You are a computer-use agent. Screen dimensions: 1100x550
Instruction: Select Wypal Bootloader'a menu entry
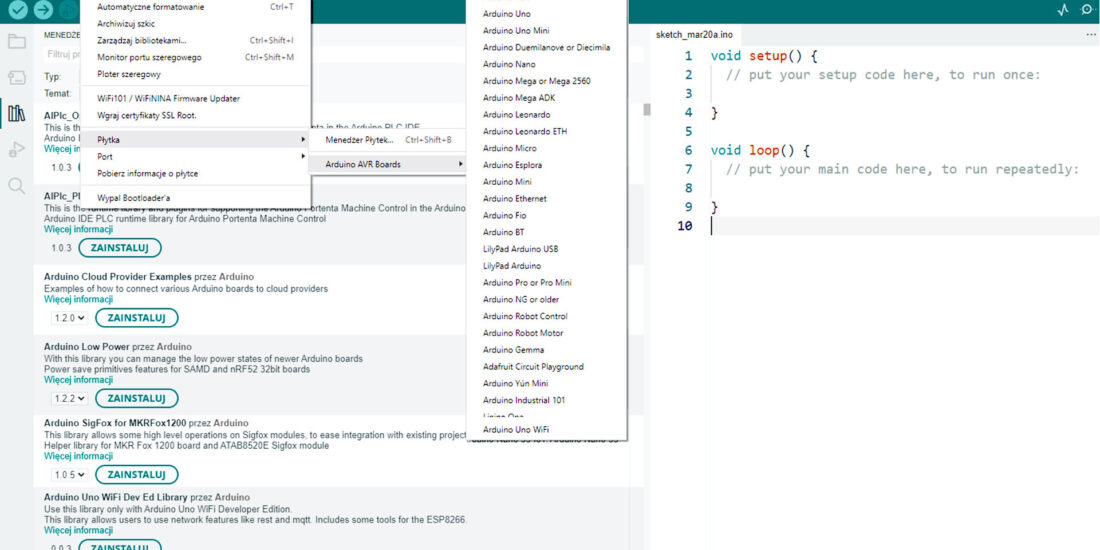(195, 199)
